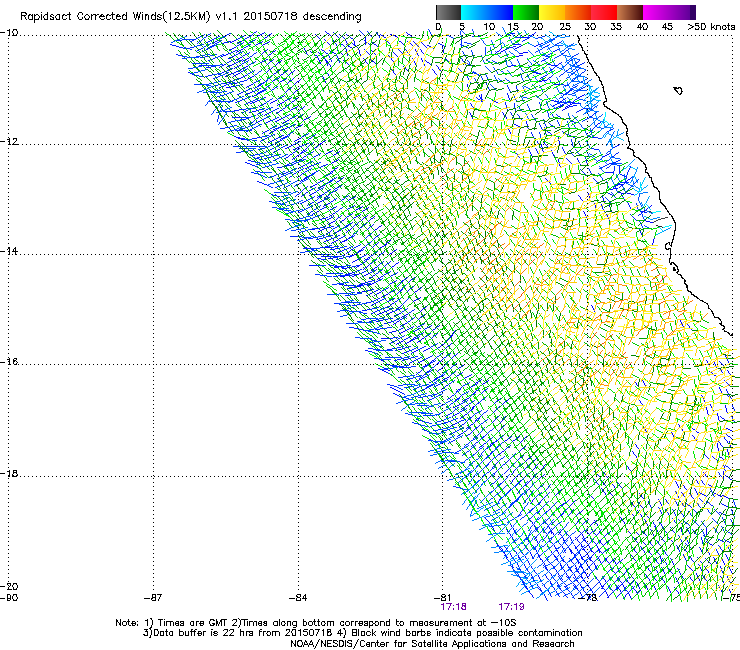Click the legend label "20" under the color bar
The image size is (740, 650).
537,27
